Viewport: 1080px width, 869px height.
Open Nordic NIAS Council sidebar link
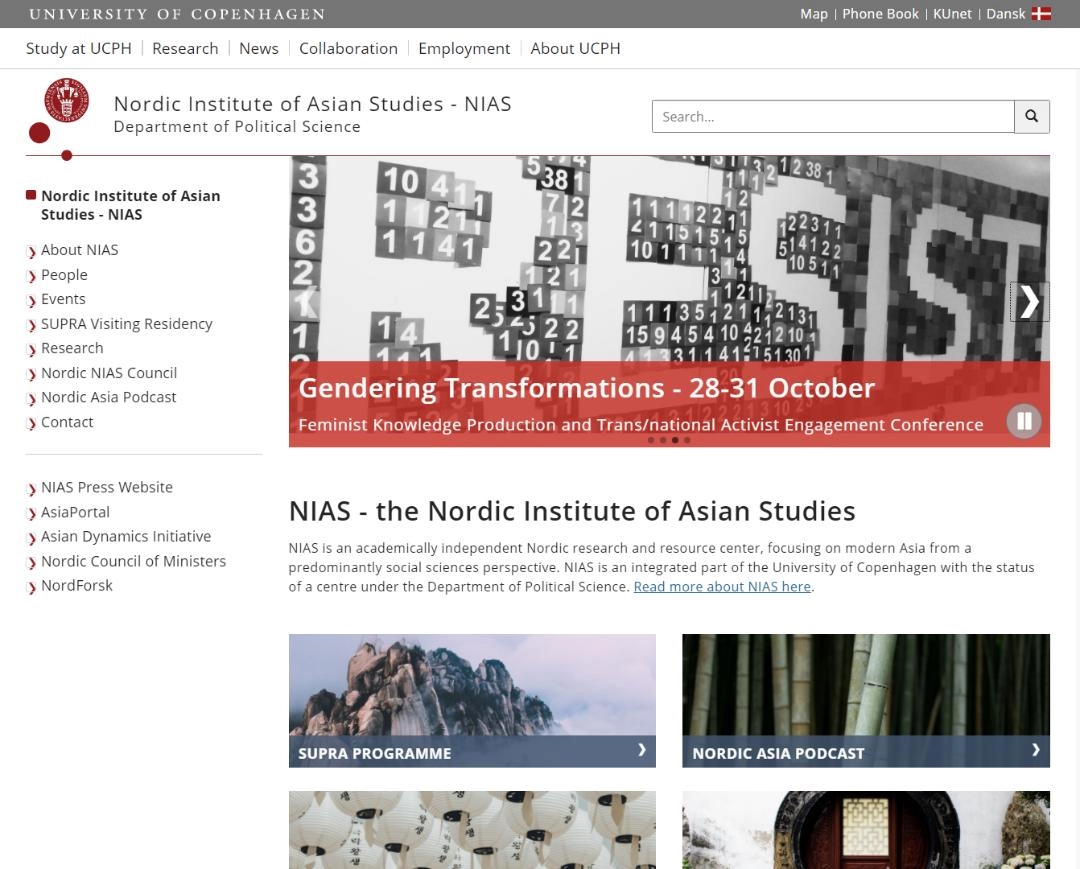[109, 373]
